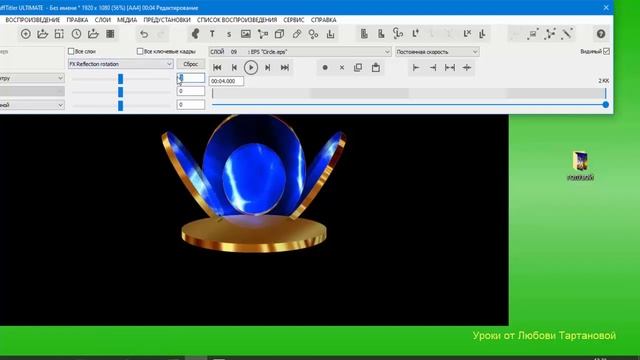Click the blob-shaped layer icon

pos(195,34)
